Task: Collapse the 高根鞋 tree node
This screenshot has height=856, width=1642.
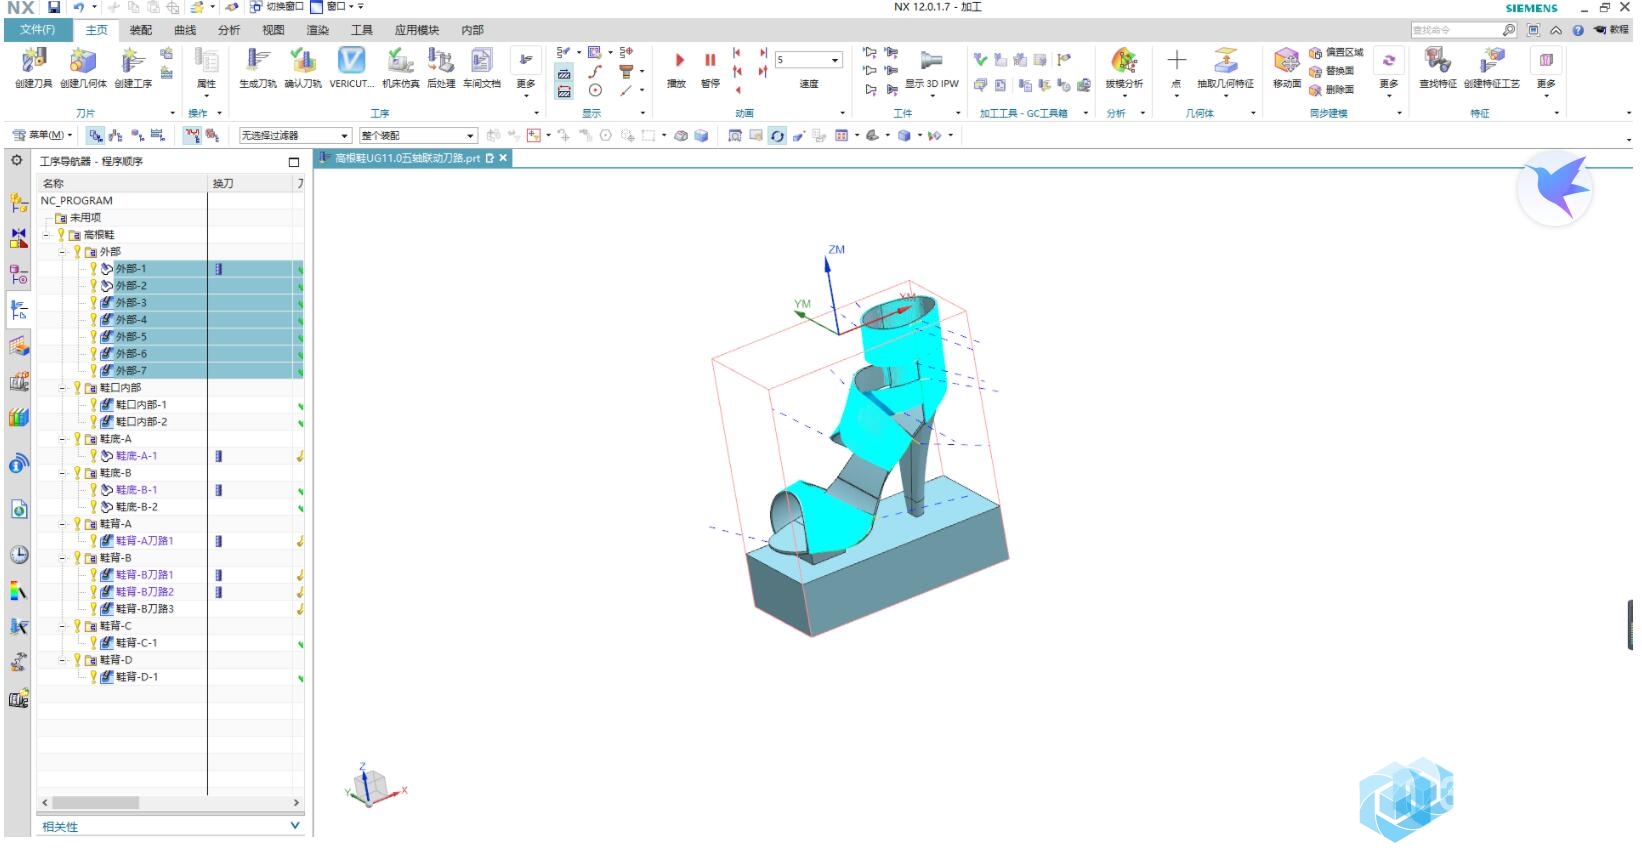Action: click(x=46, y=235)
